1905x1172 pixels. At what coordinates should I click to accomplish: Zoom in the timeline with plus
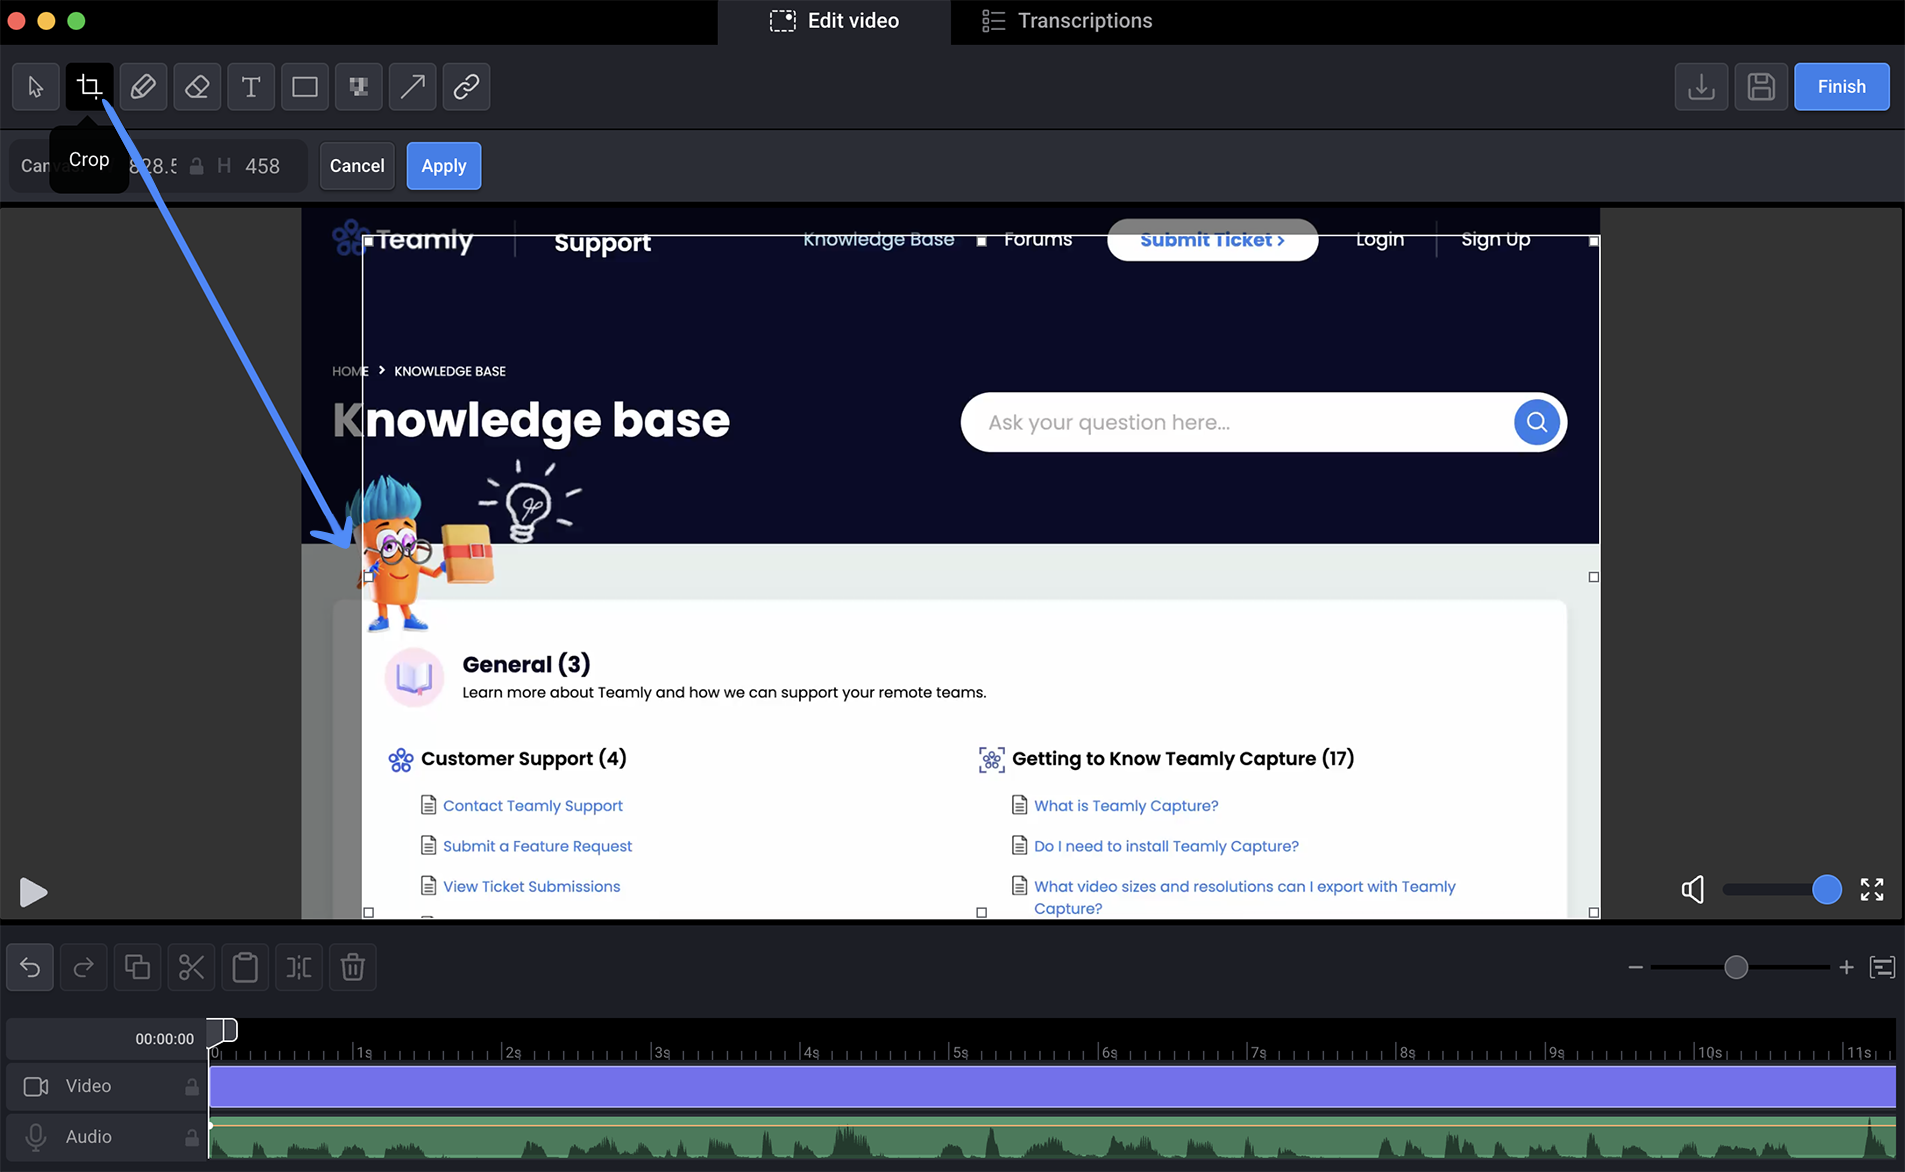coord(1846,967)
